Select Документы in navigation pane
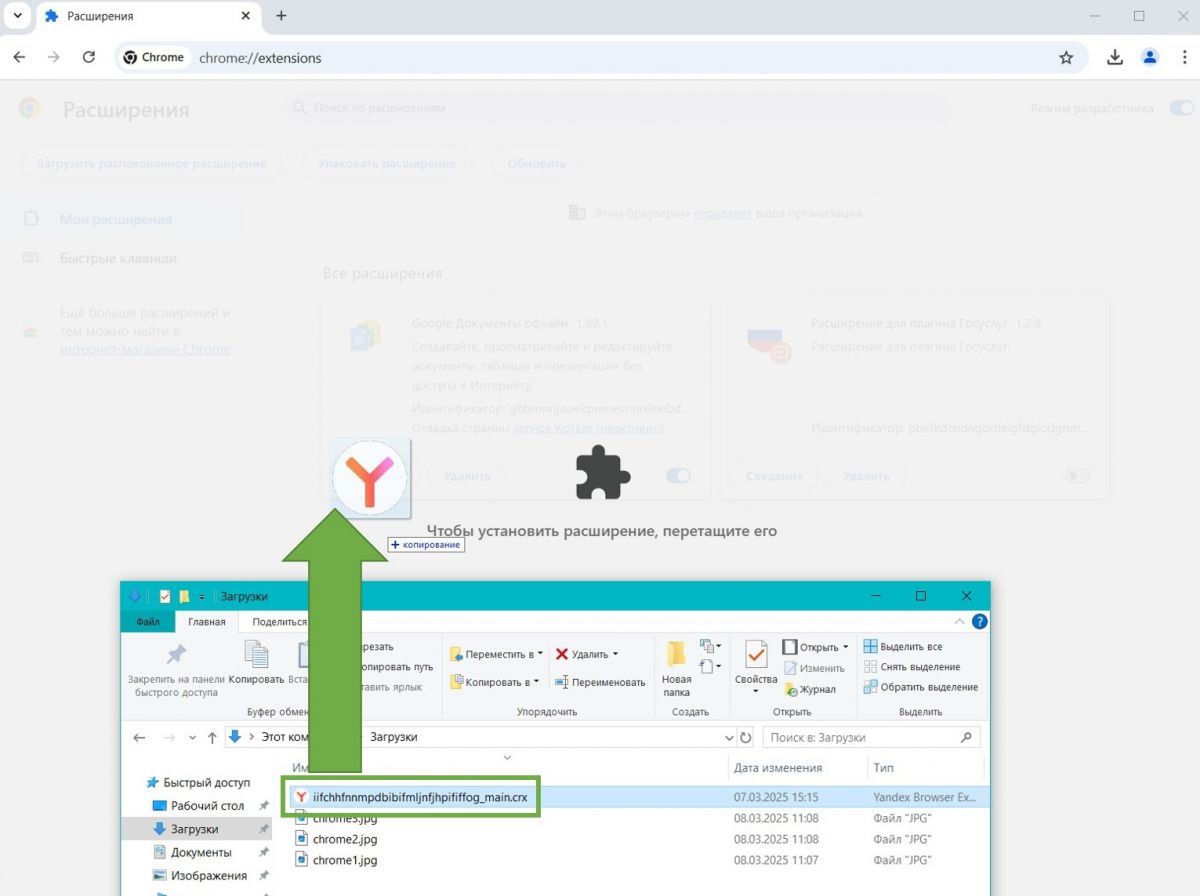1200x896 pixels. [x=201, y=852]
